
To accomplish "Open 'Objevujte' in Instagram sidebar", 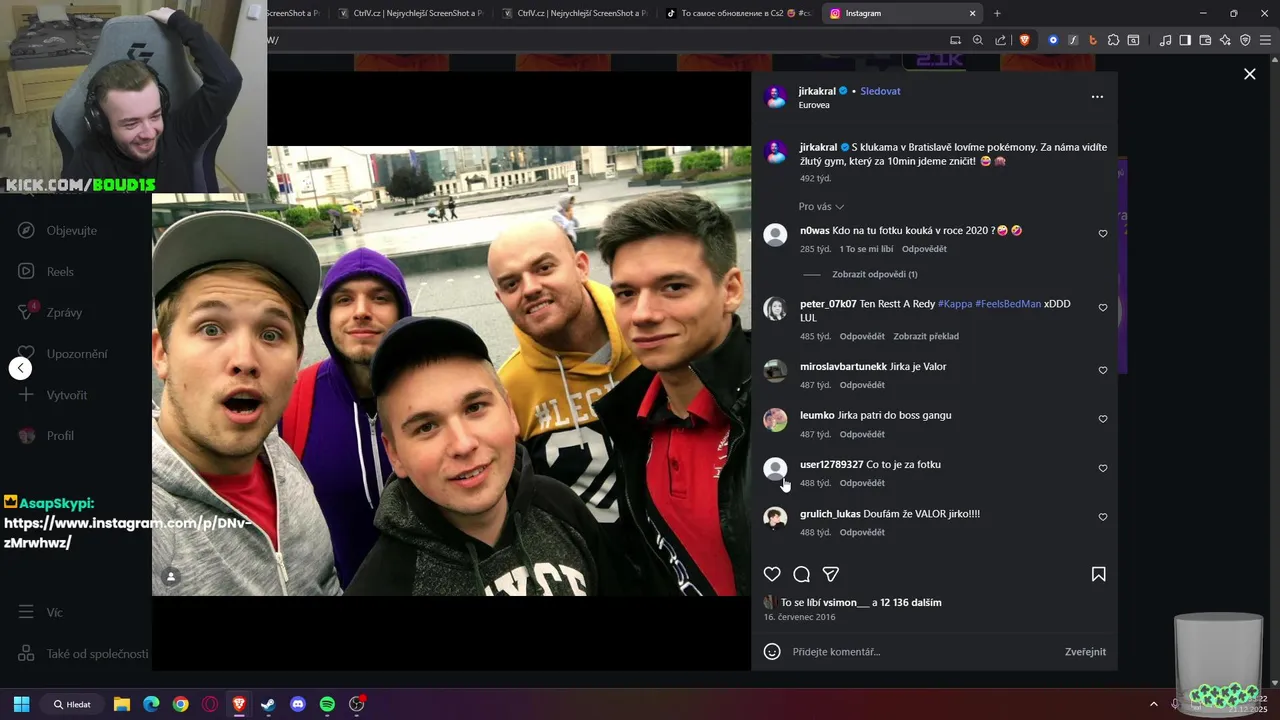I will [x=58, y=230].
